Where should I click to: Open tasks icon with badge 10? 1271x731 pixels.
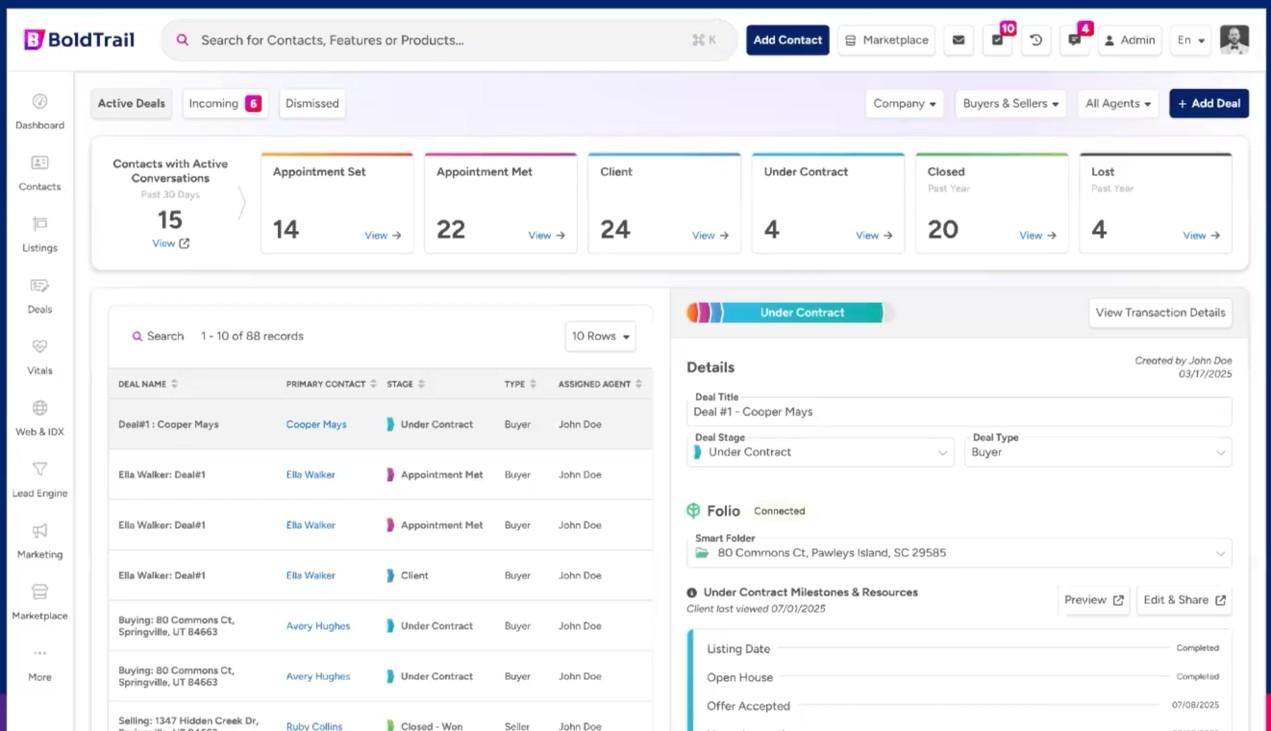[x=997, y=40]
